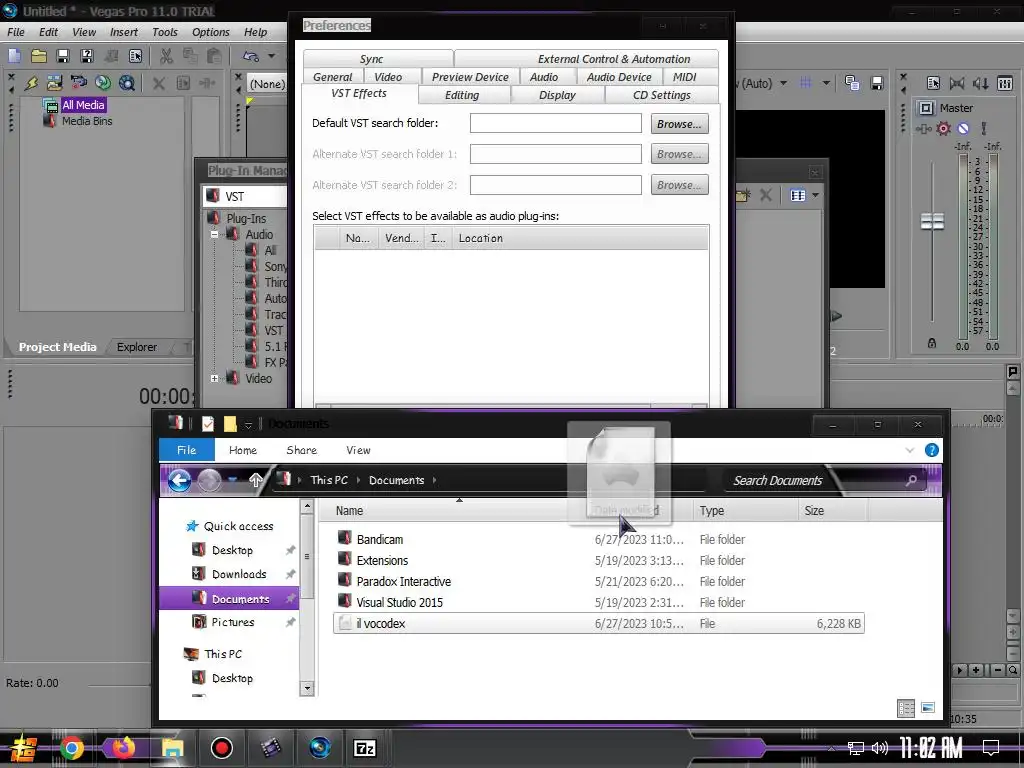The height and width of the screenshot is (768, 1024).
Task: Click the Extract Audio from CD icon
Action: coord(103,83)
